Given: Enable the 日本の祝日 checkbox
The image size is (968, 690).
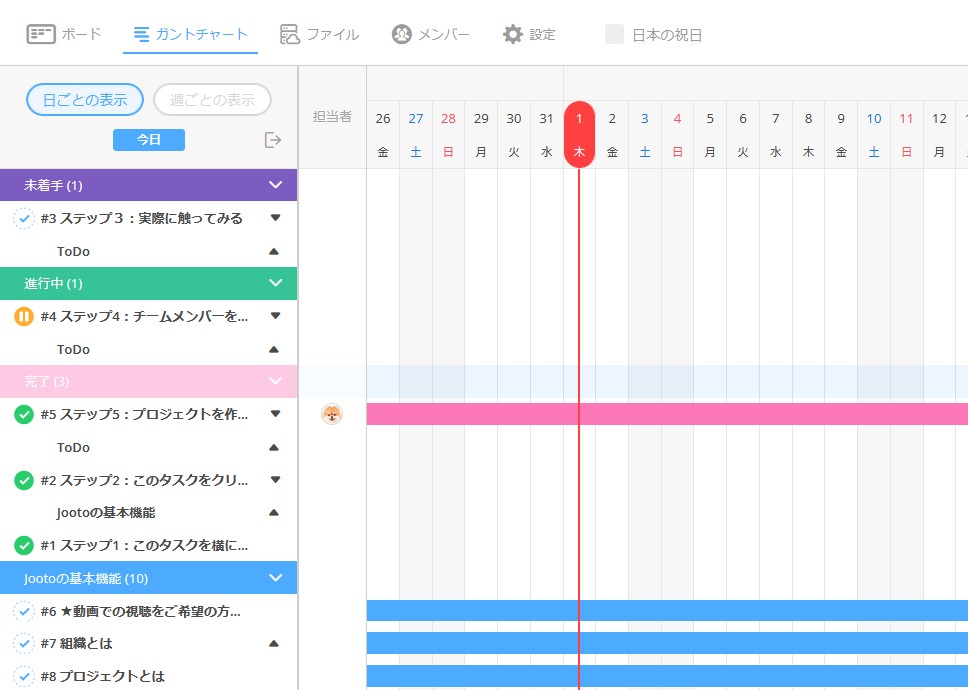Looking at the screenshot, I should [614, 35].
